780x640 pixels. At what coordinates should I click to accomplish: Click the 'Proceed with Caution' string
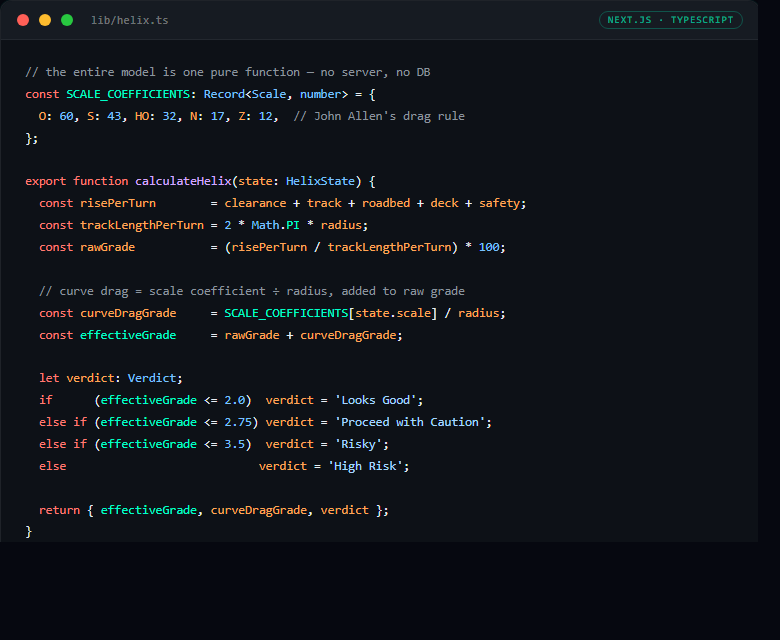410,422
